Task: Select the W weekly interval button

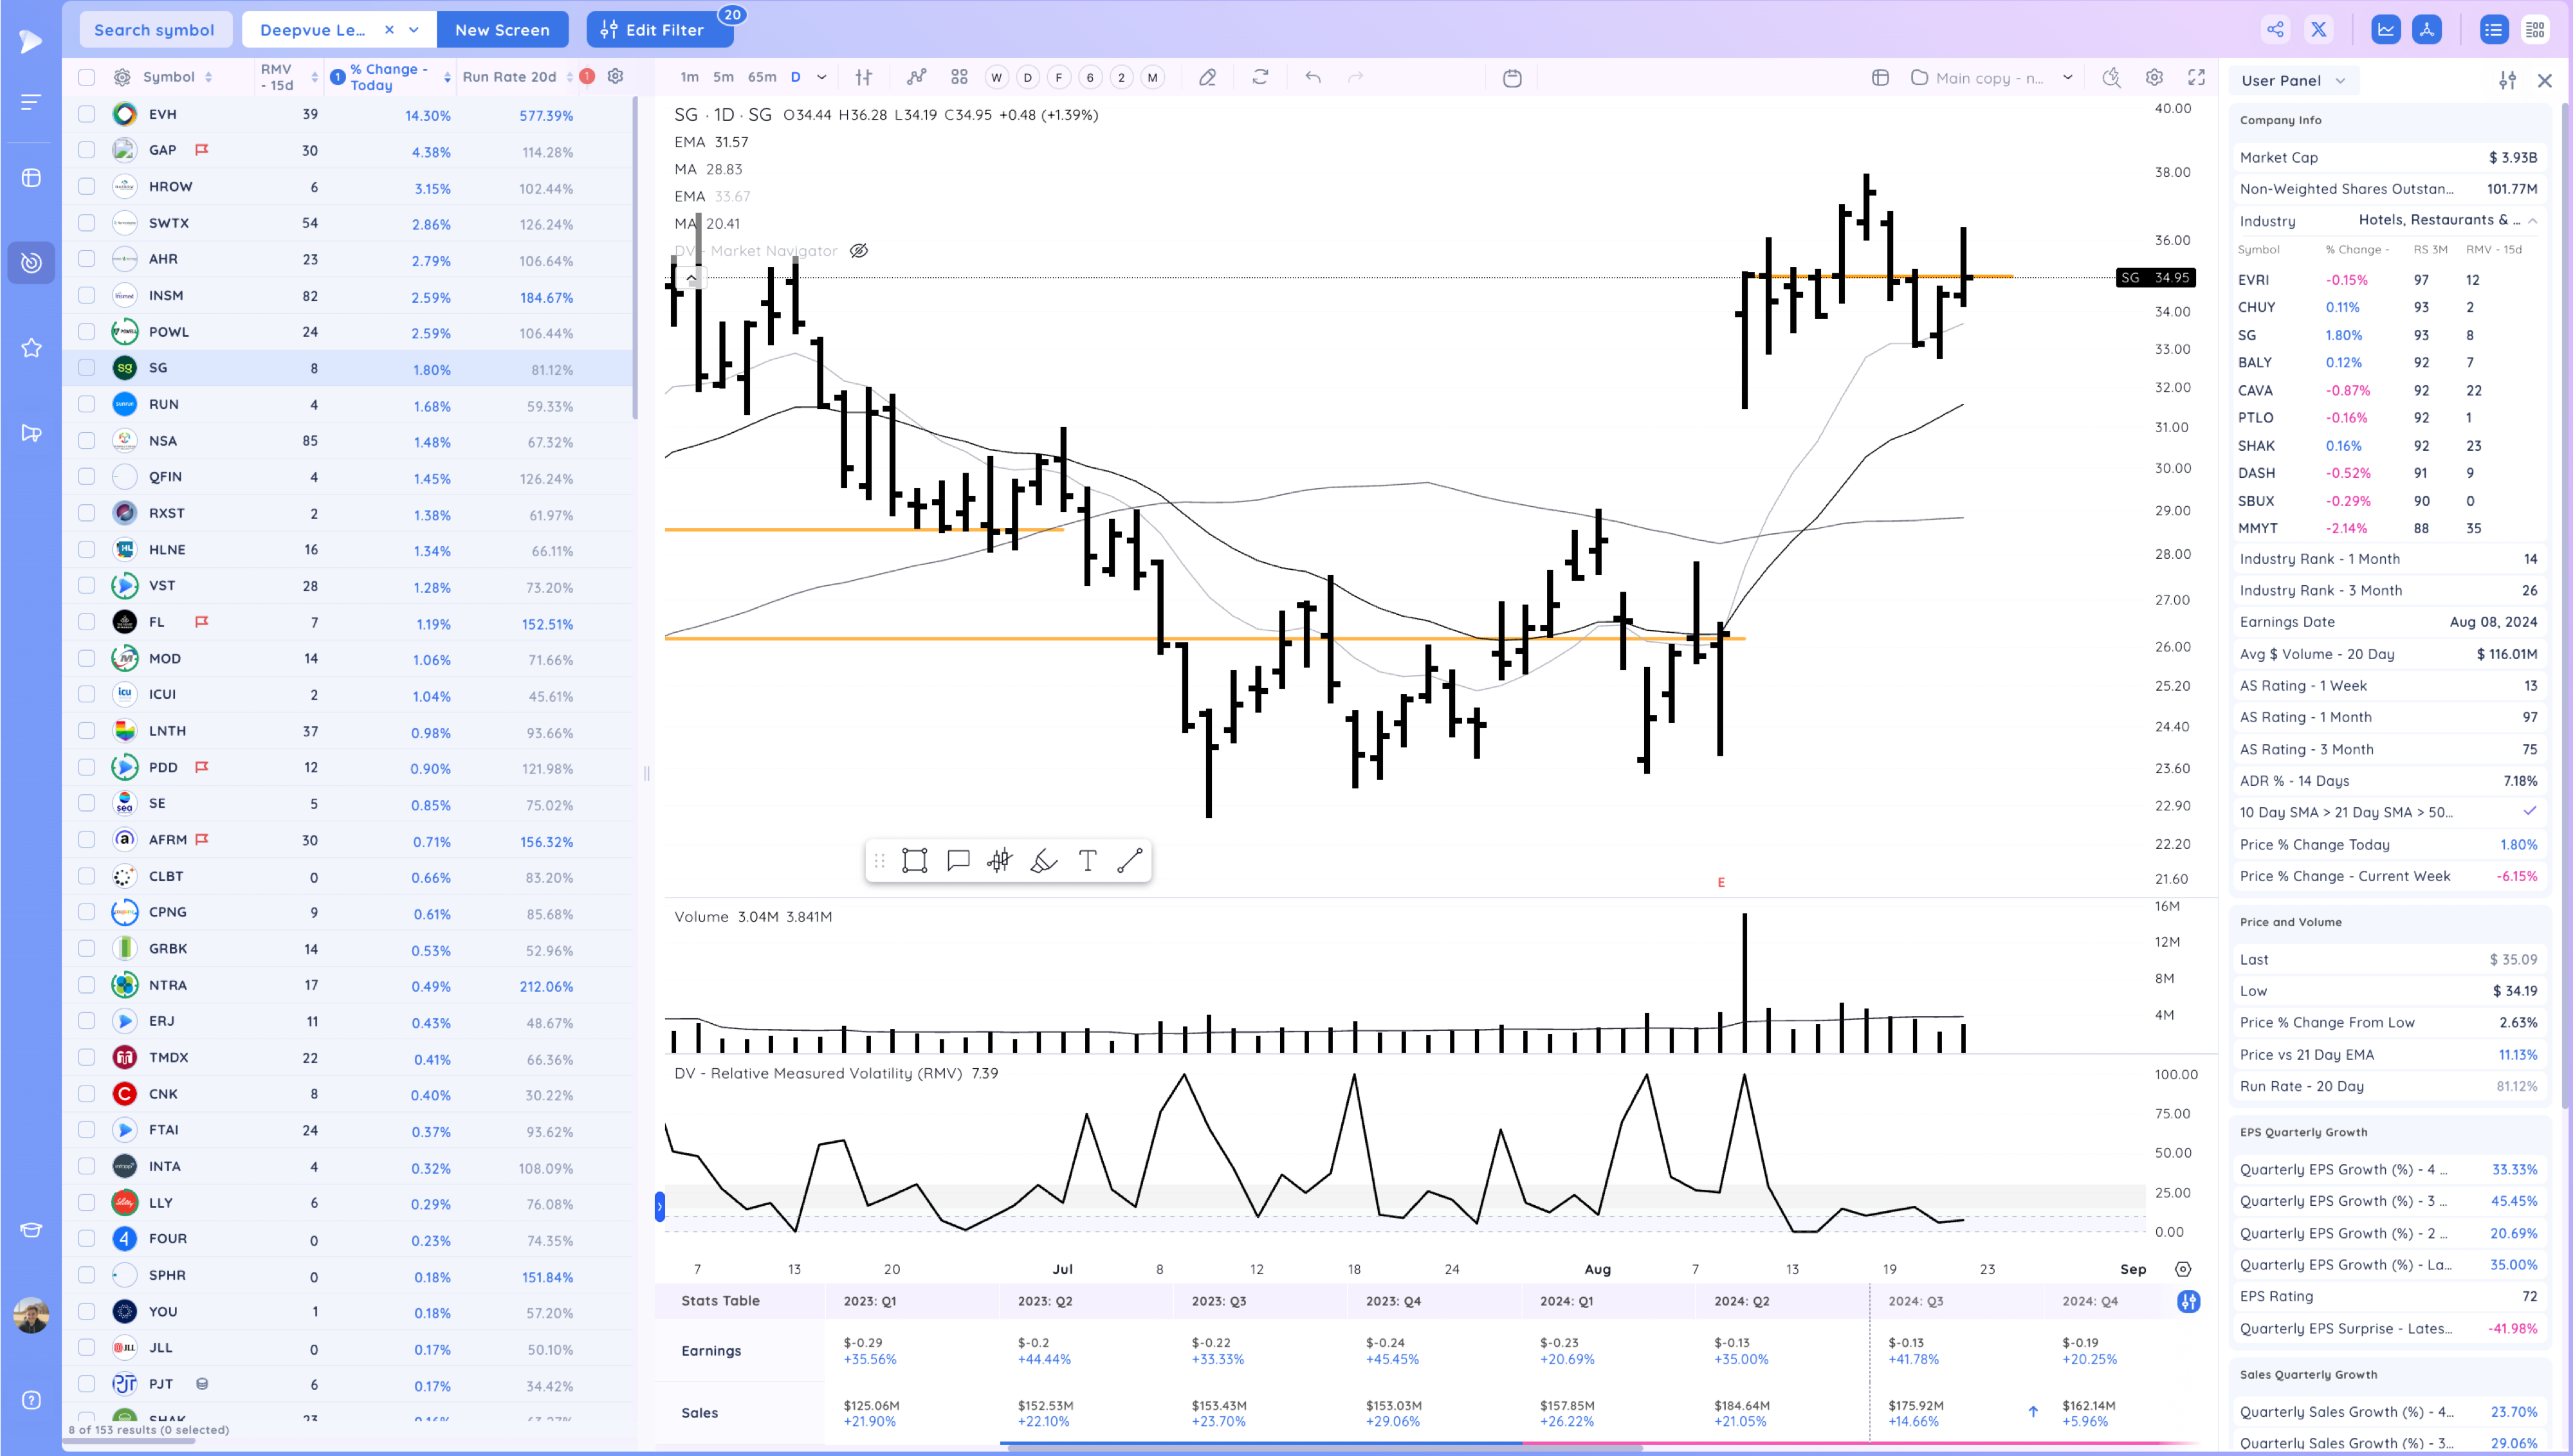Action: tap(996, 78)
